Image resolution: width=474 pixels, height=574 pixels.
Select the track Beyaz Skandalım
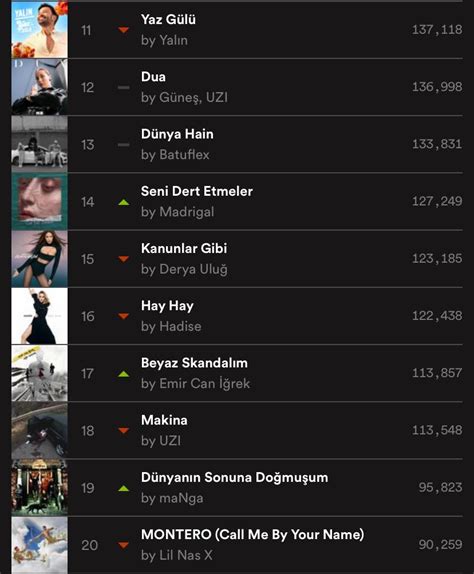click(194, 363)
